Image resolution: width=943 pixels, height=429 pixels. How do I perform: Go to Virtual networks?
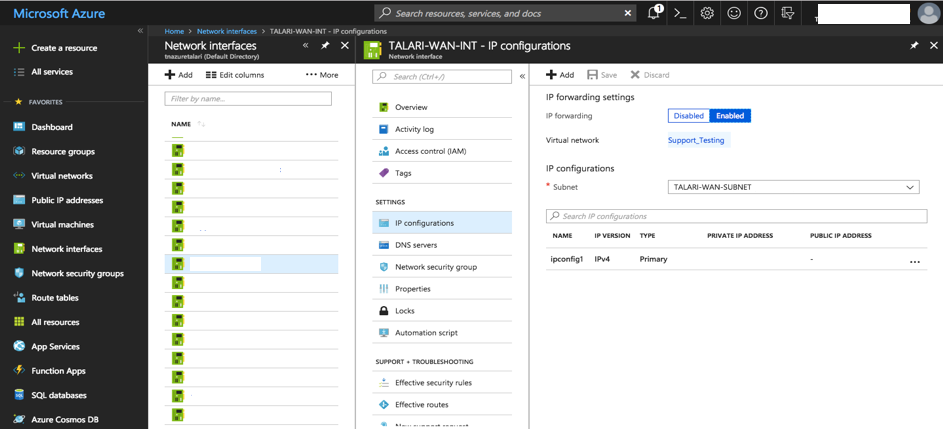[x=62, y=176]
